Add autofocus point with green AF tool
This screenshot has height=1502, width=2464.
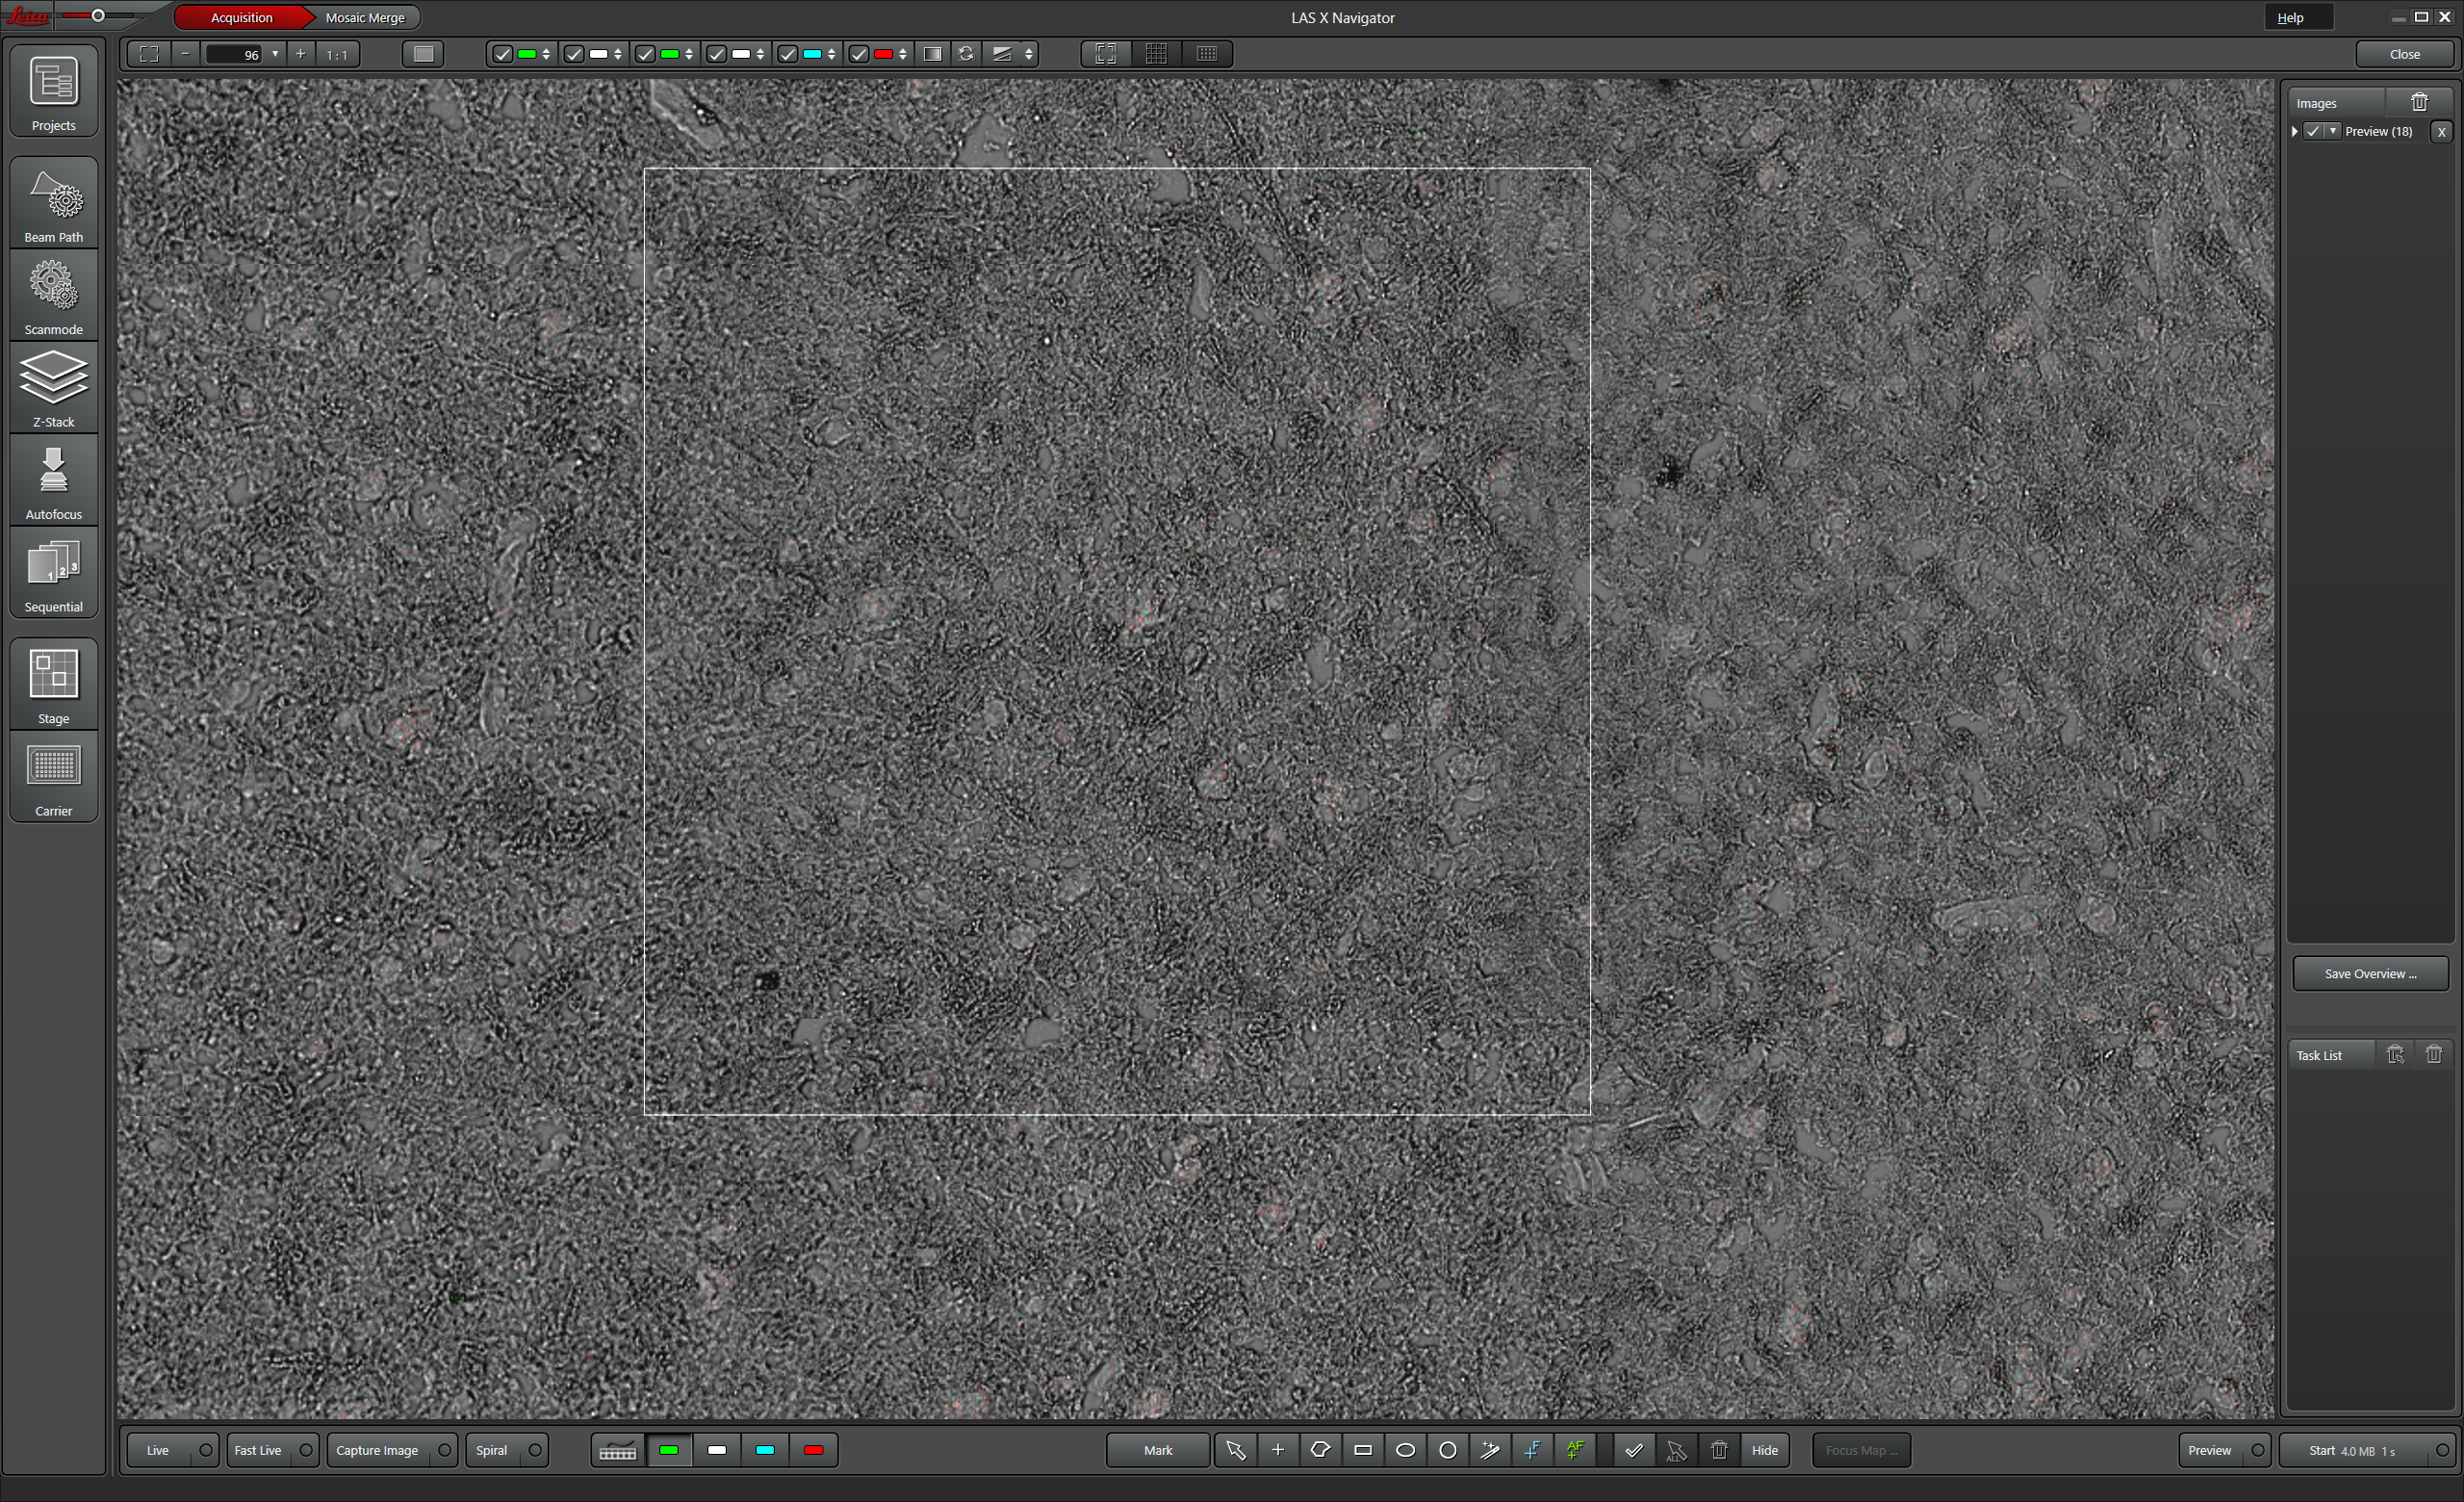point(1574,1450)
